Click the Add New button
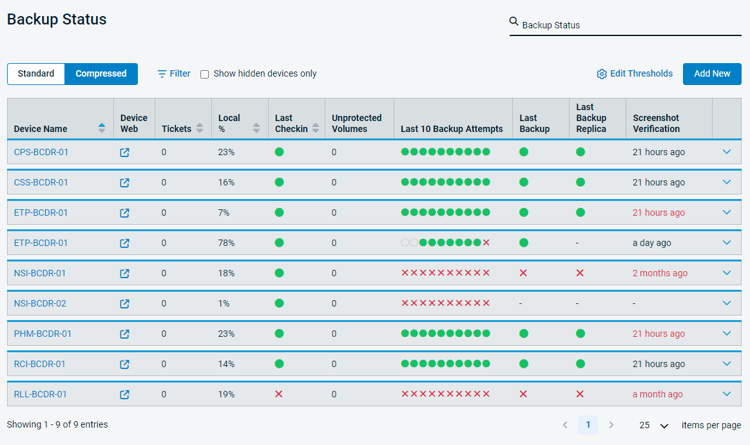 point(712,74)
